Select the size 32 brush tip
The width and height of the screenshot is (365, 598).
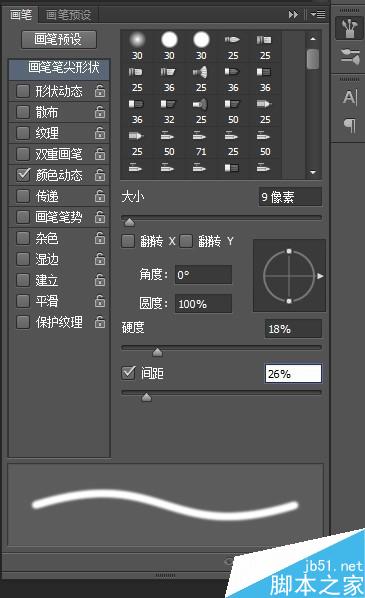169,111
